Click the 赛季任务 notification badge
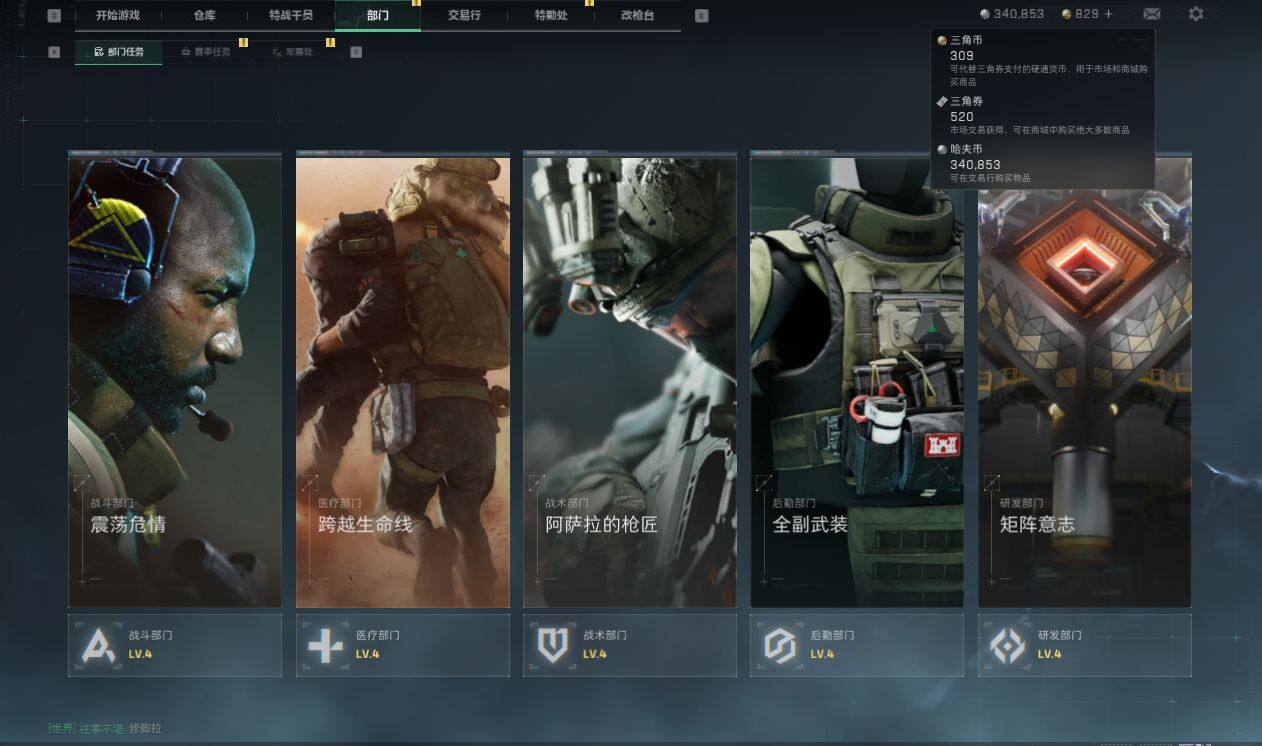 coord(243,42)
